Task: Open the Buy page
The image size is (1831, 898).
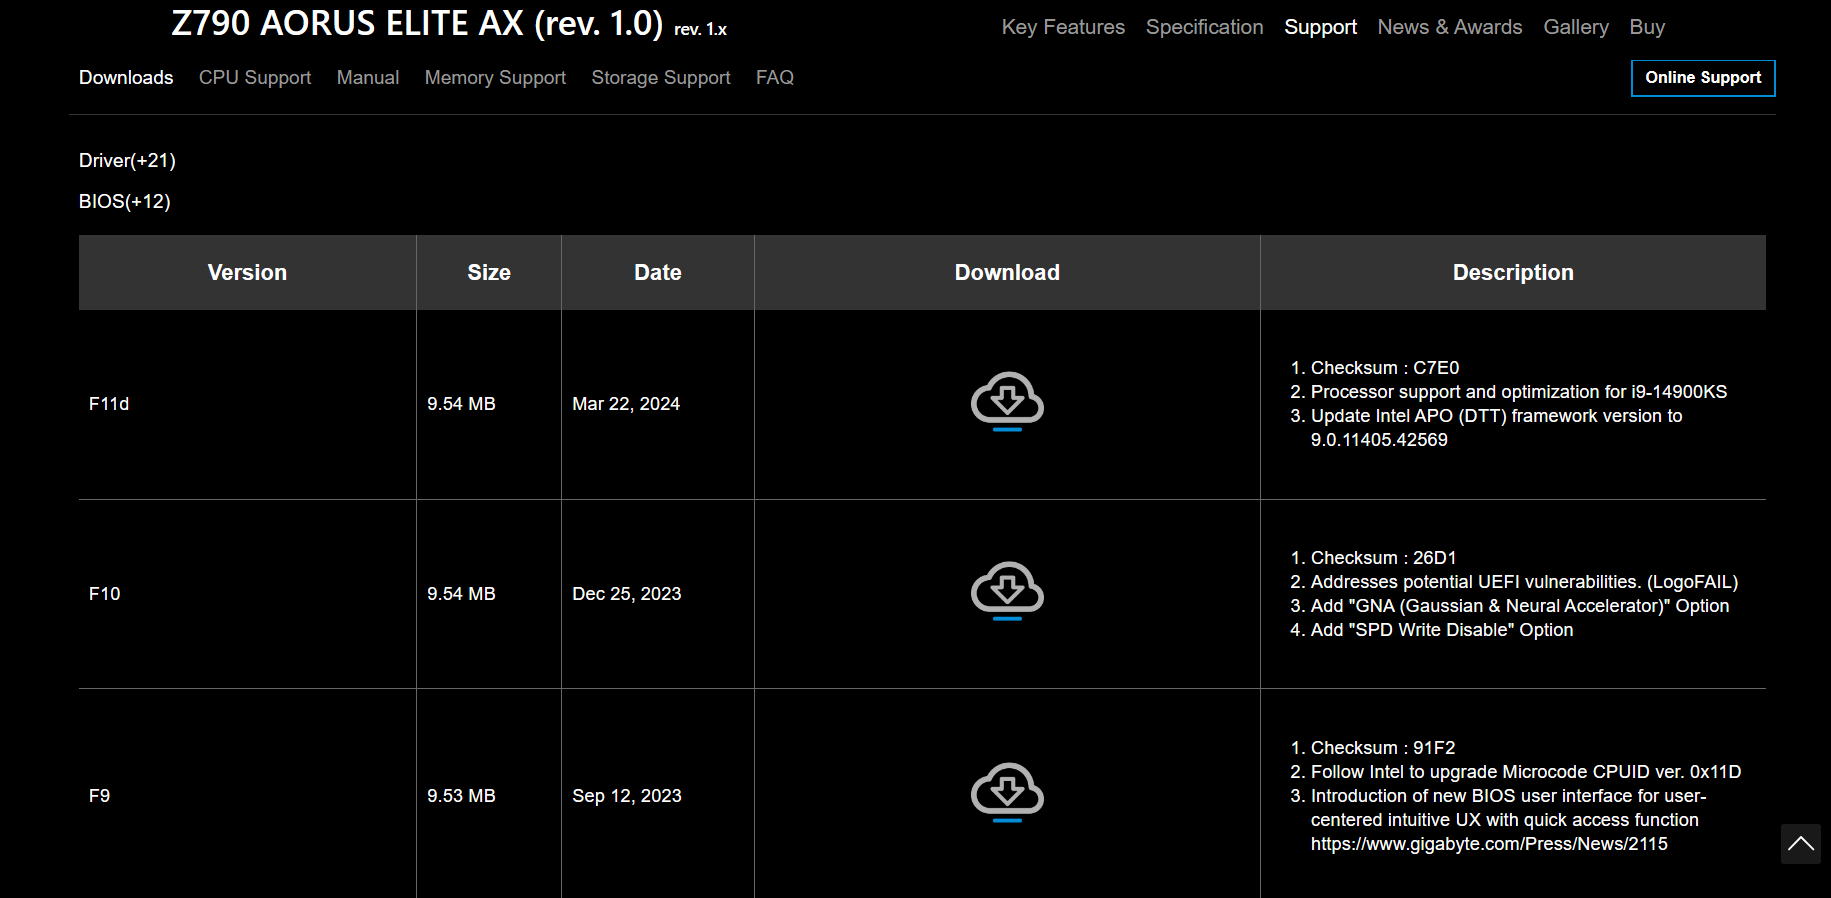Action: (1647, 27)
